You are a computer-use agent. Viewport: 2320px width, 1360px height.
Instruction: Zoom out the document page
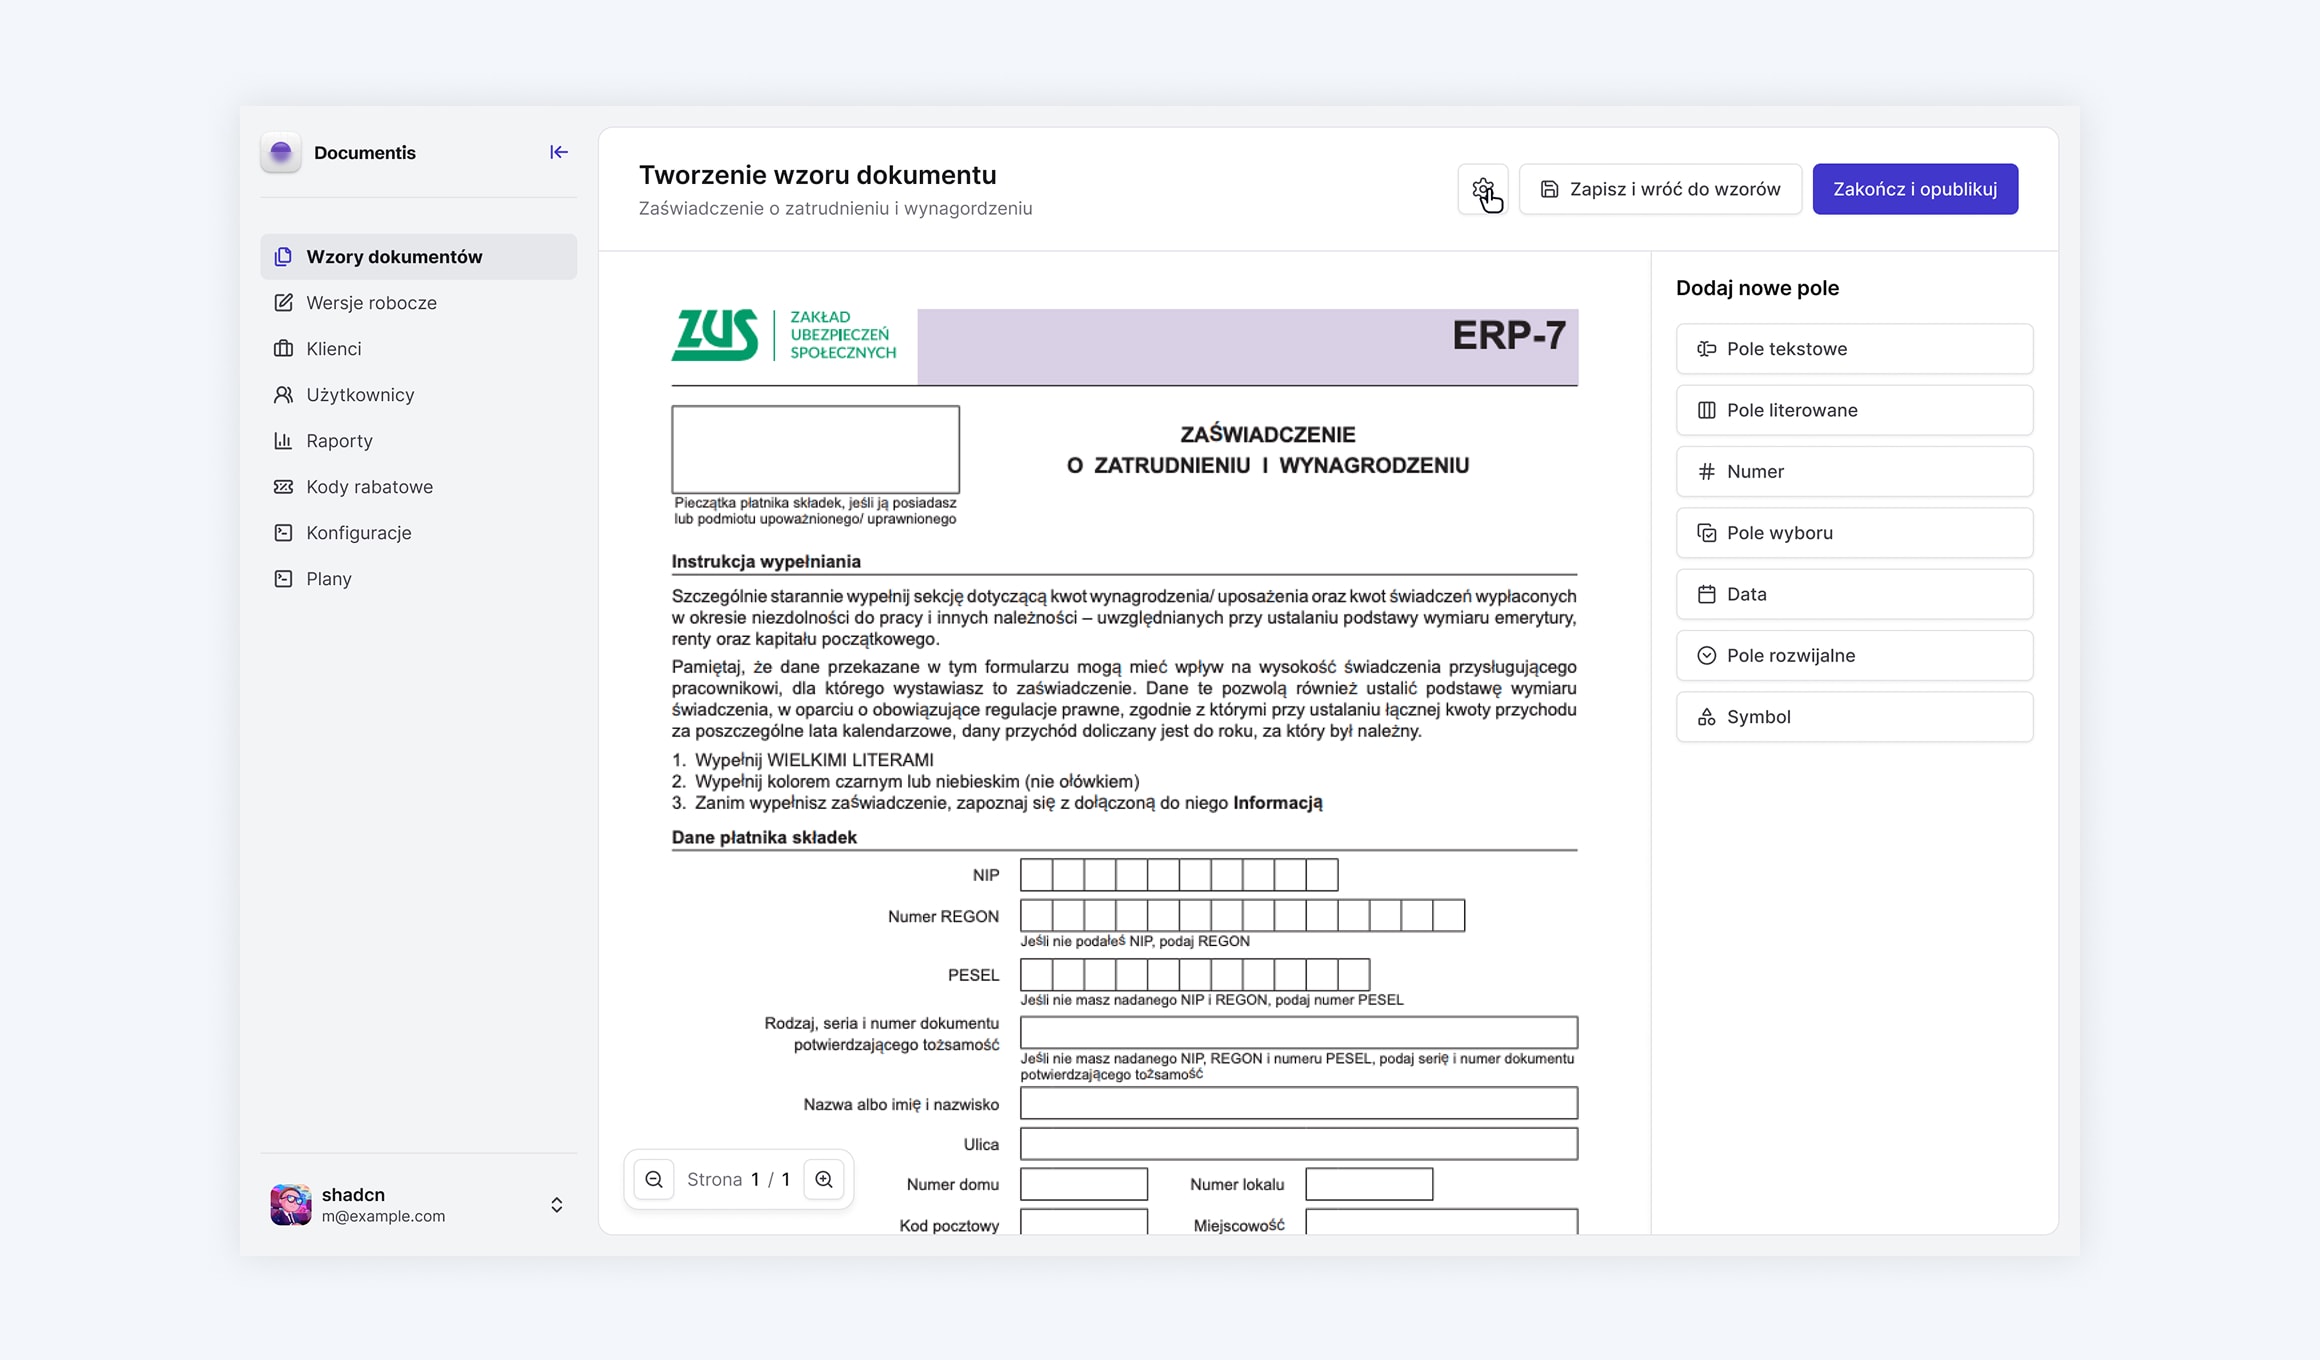pyautogui.click(x=654, y=1180)
